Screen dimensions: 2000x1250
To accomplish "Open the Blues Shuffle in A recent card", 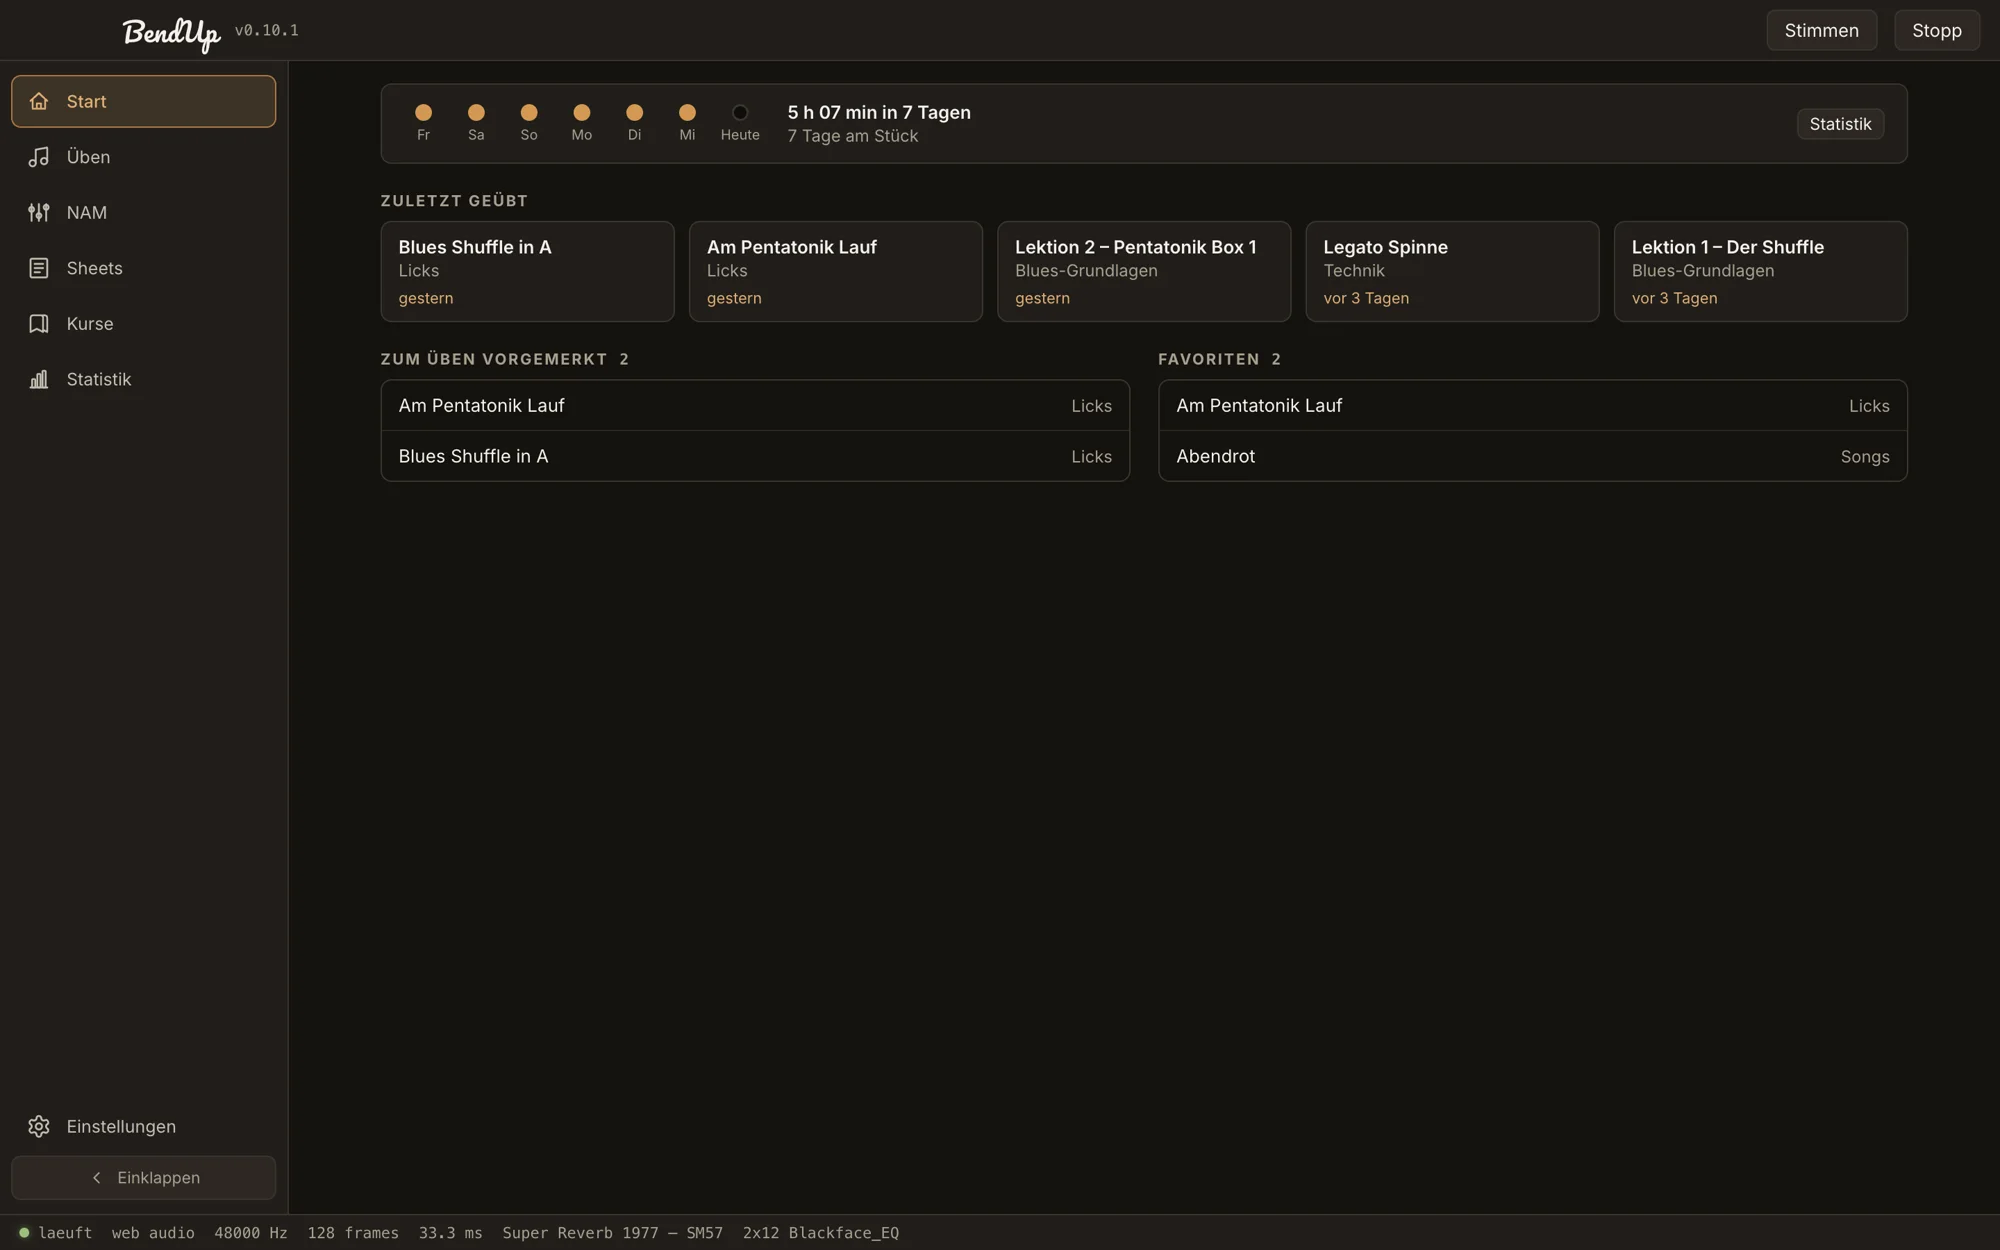I will (527, 271).
